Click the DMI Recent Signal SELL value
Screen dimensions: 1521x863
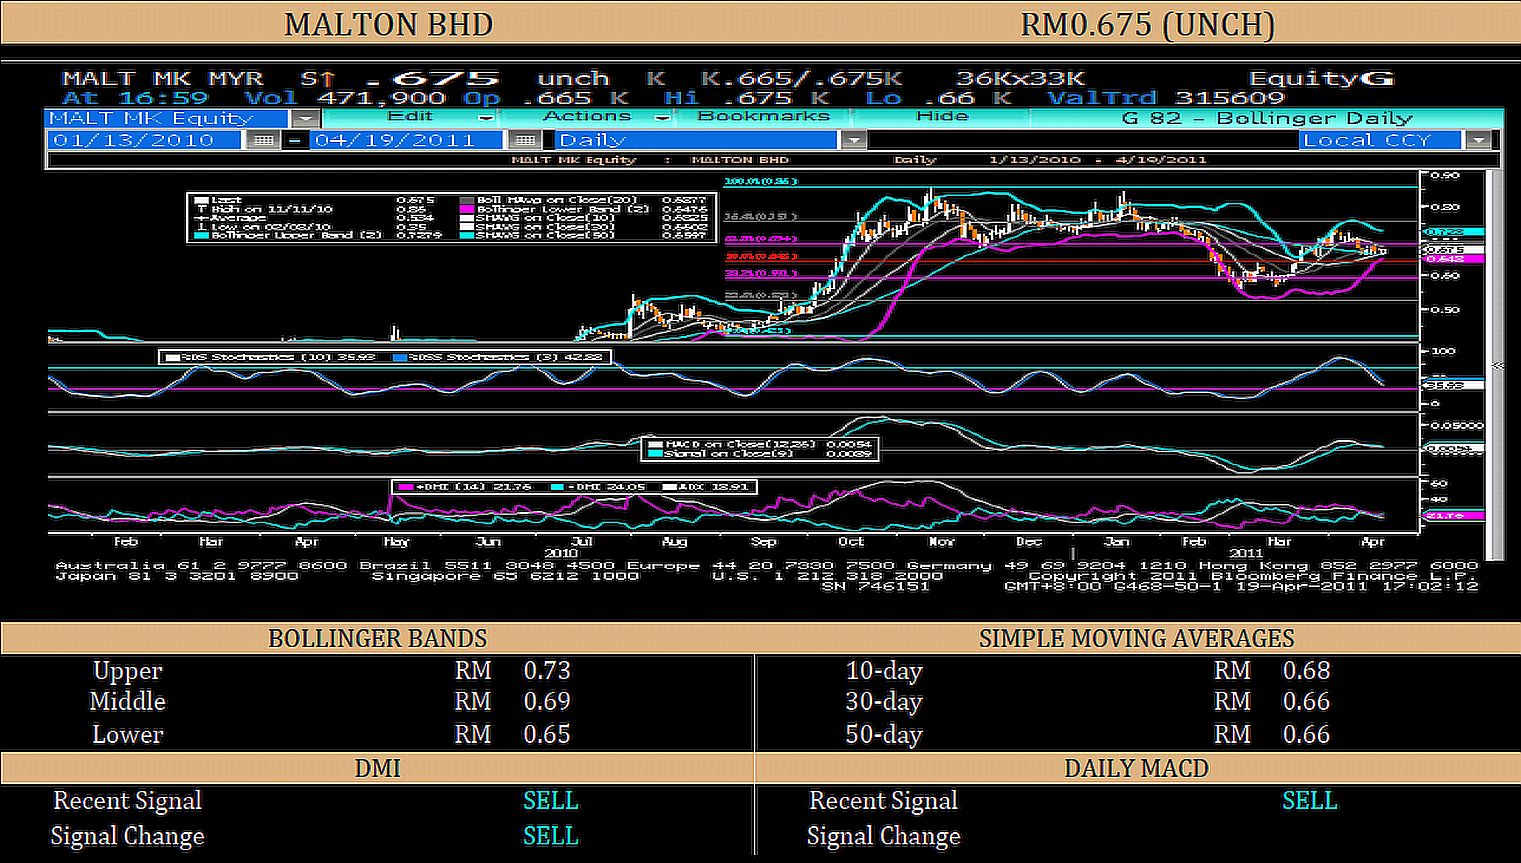[x=551, y=801]
